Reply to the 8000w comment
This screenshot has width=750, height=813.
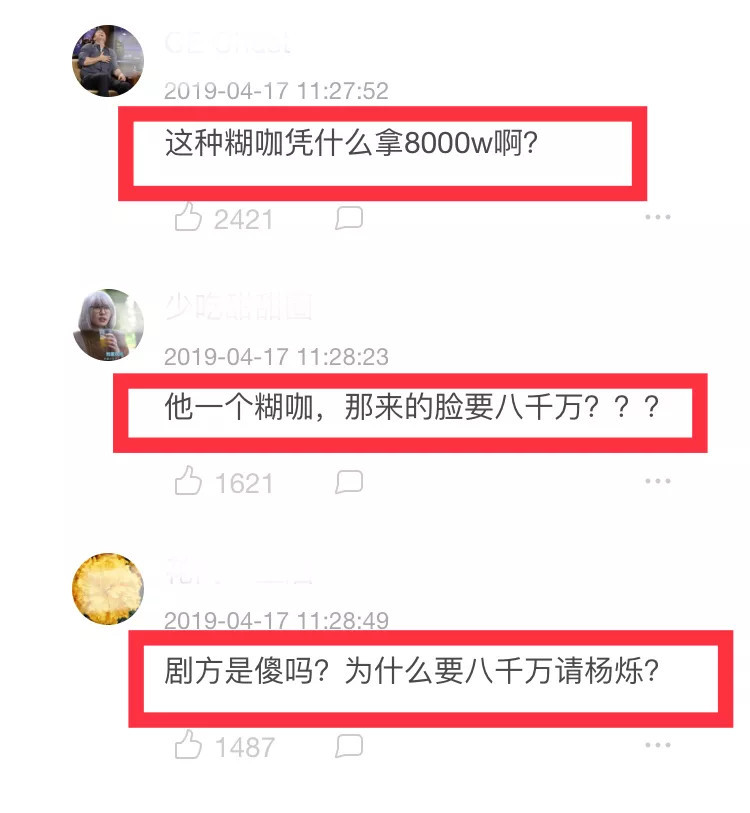349,217
